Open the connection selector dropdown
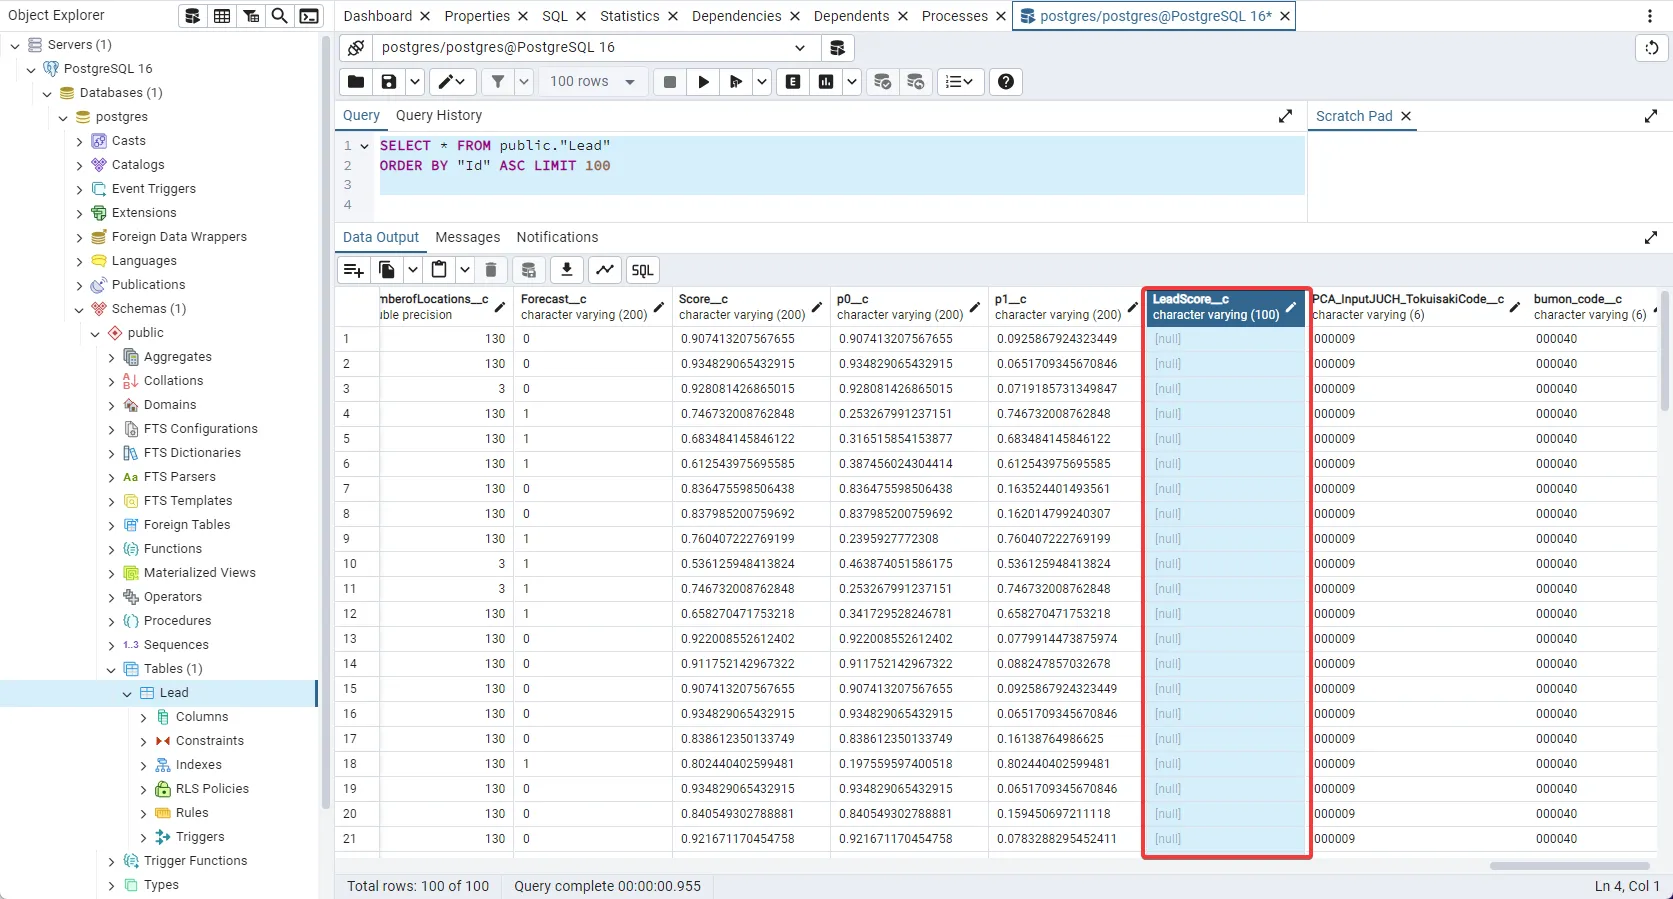The height and width of the screenshot is (899, 1673). (x=799, y=48)
